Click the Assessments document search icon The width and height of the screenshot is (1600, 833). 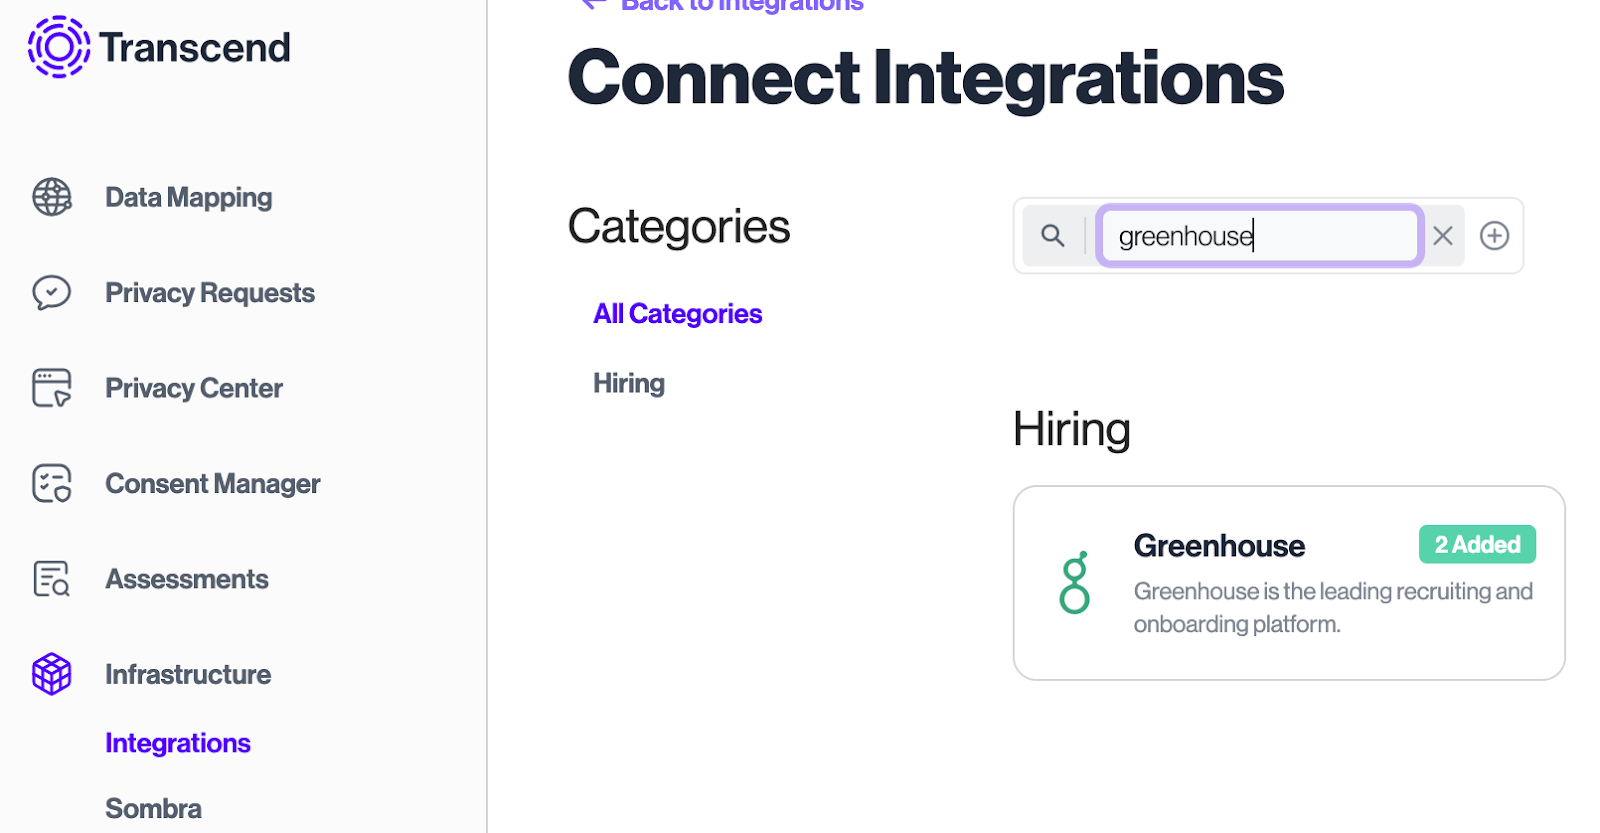(52, 579)
